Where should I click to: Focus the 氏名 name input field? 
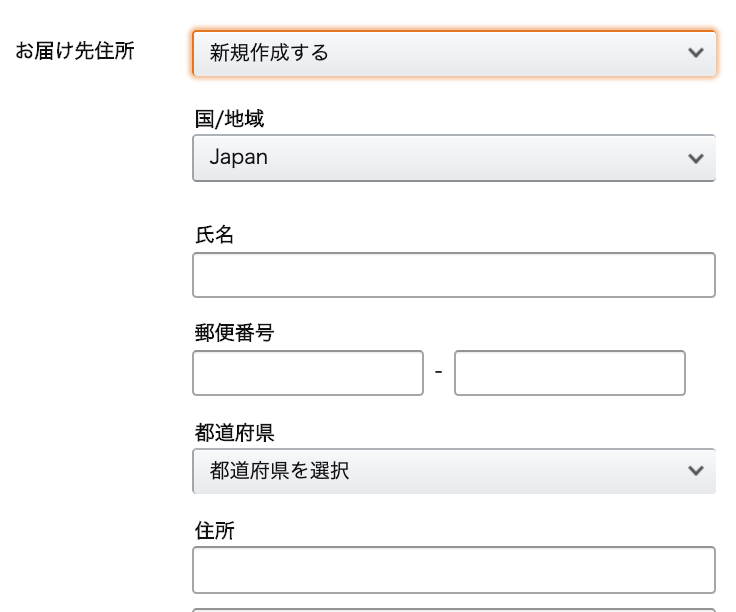click(454, 275)
